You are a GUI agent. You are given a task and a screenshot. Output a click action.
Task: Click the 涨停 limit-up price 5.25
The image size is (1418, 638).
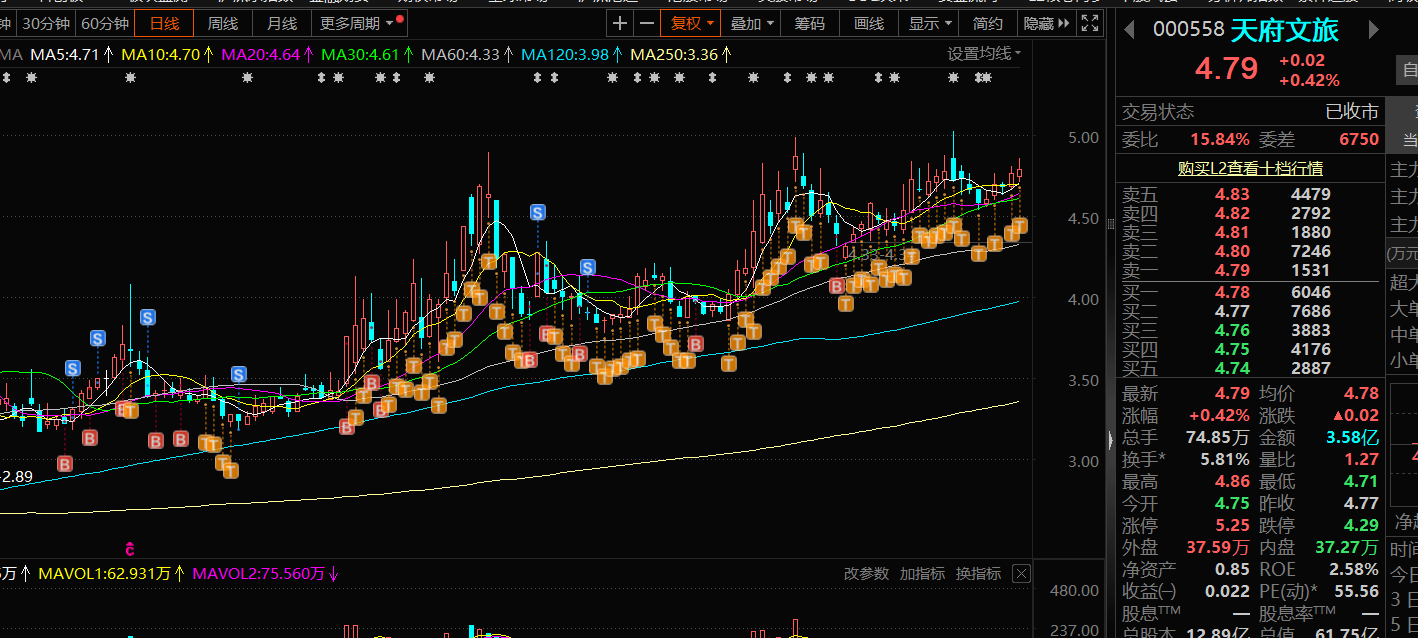pos(1232,525)
